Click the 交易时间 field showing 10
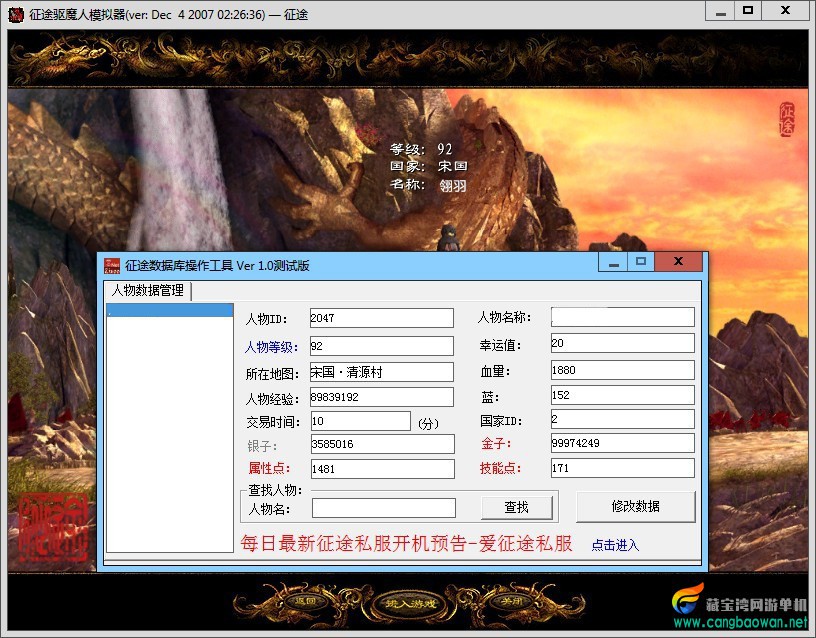 tap(361, 421)
